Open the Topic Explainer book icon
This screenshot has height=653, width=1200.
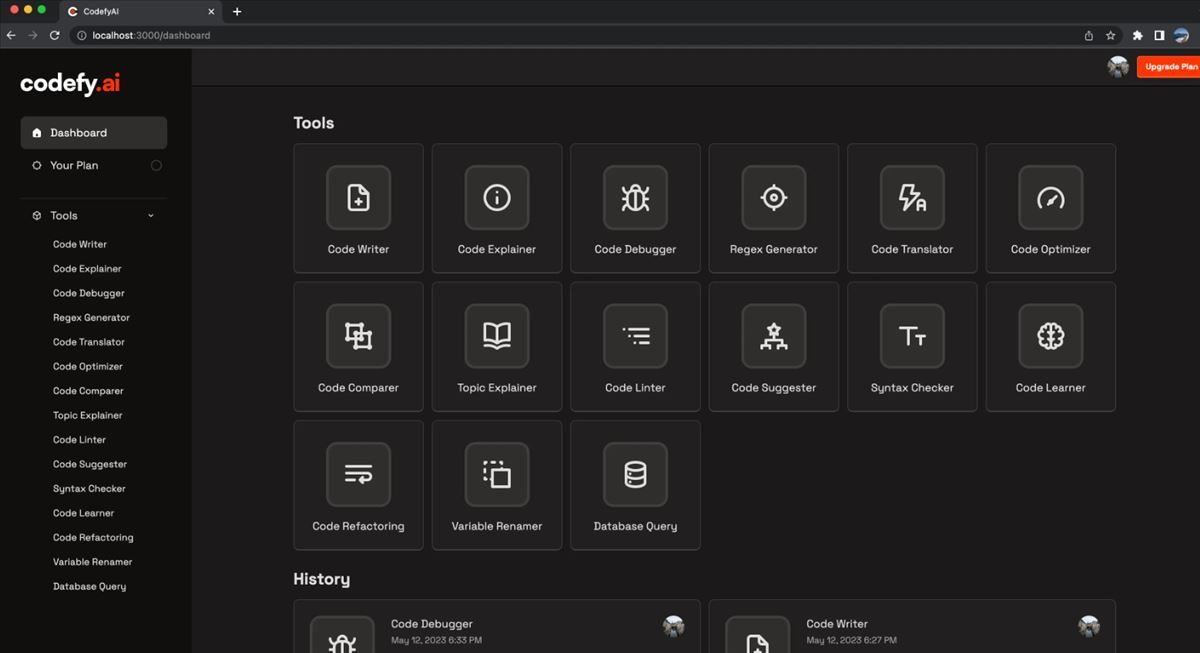497,336
